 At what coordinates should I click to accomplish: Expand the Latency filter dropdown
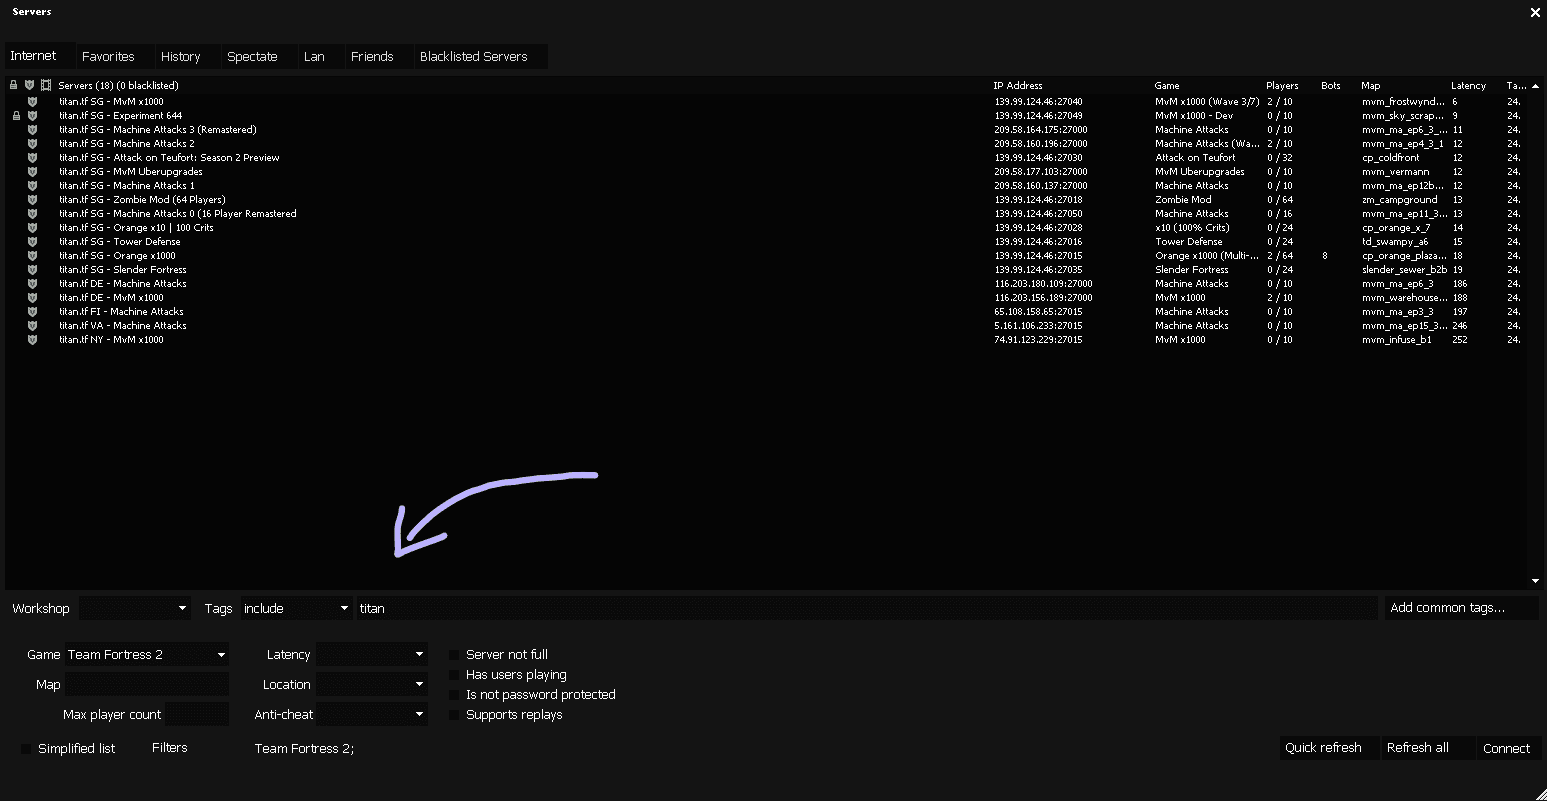pyautogui.click(x=372, y=655)
